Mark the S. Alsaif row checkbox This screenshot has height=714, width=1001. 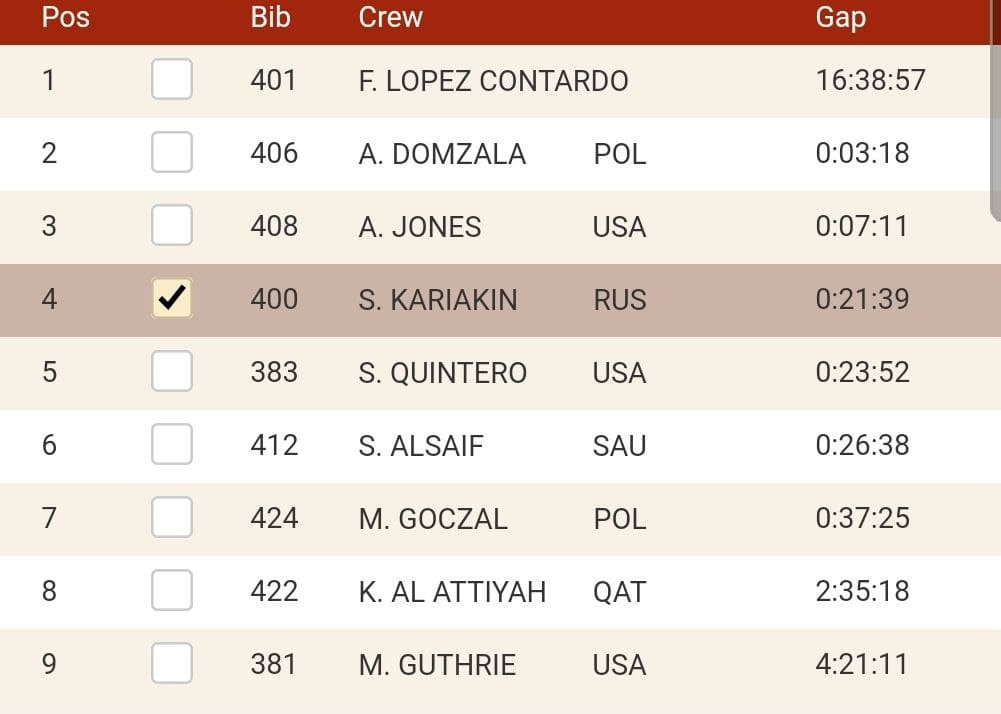pyautogui.click(x=172, y=444)
